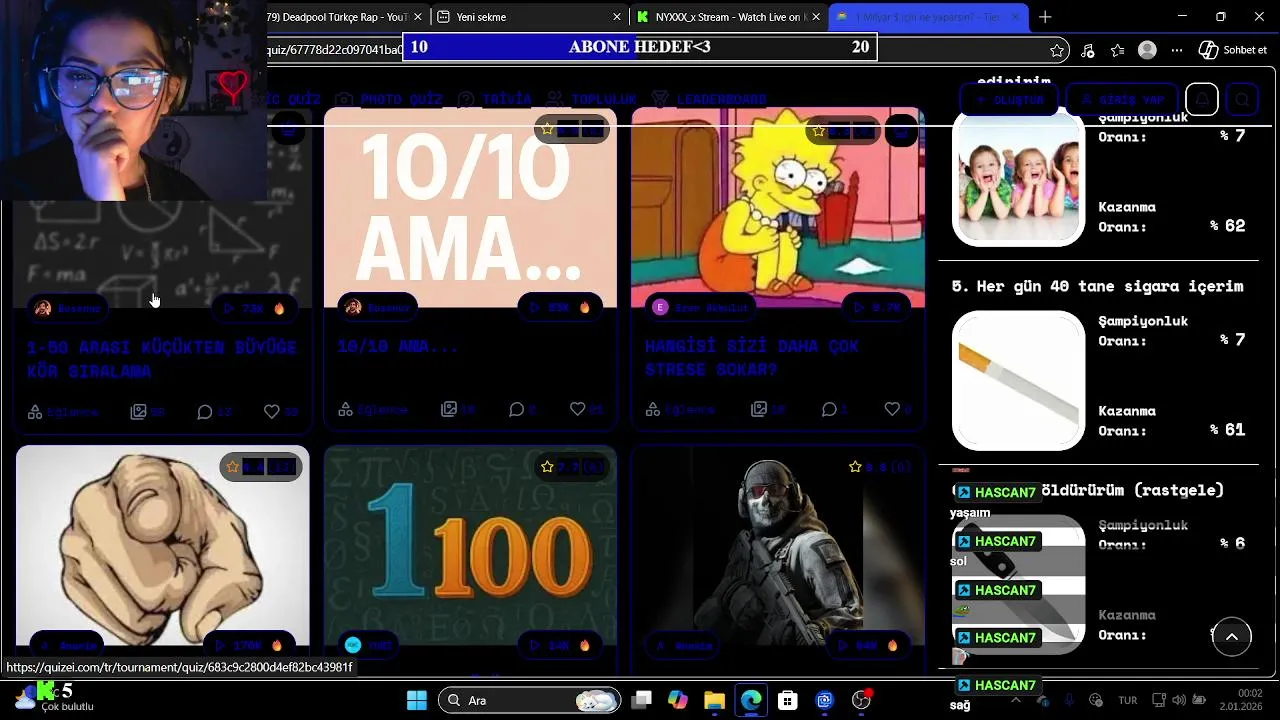Open the 10/10 AMA... title link
Screen dimensions: 1280x720
(x=397, y=346)
